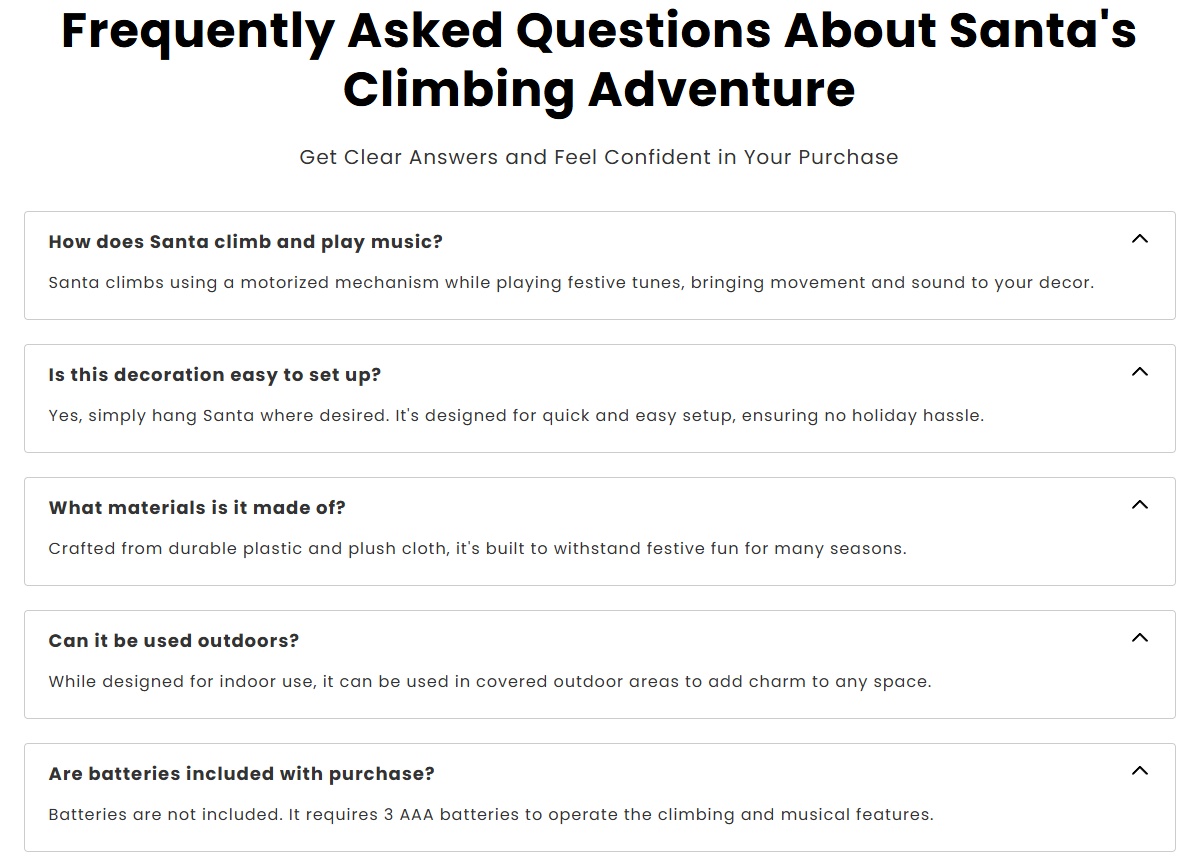Click the chevron for 'Can it be used outdoors?'
The height and width of the screenshot is (860, 1200).
[1139, 638]
